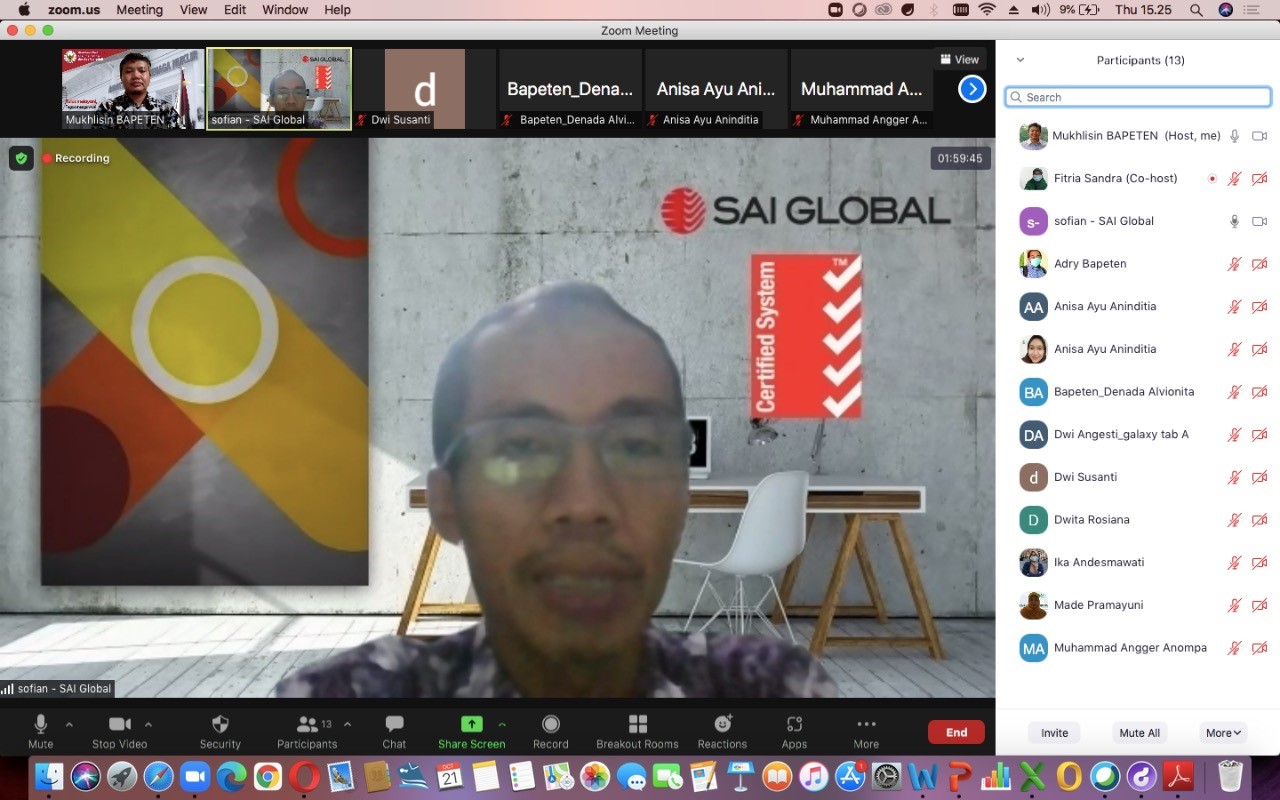Collapse the Participants panel with the chevron
Image resolution: width=1280 pixels, height=800 pixels.
pos(1020,60)
